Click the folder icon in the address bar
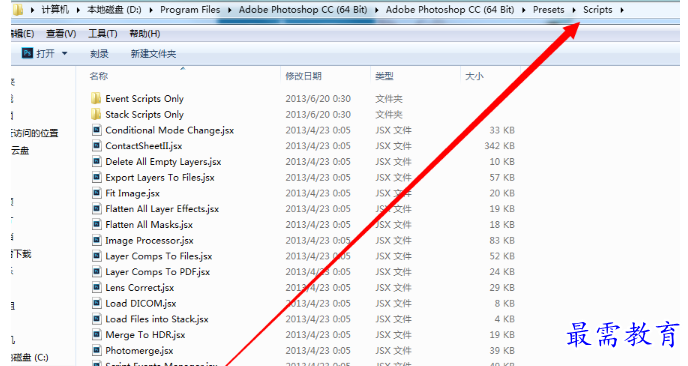Viewport: 688px width, 366px height. pos(18,10)
